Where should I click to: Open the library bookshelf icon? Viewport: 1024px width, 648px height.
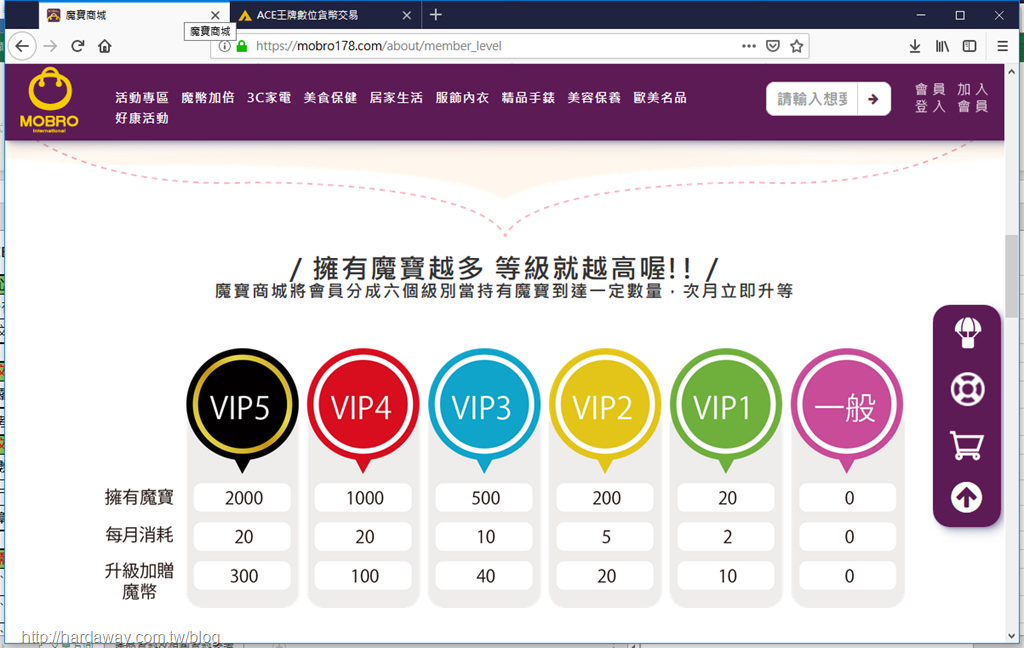coord(942,46)
